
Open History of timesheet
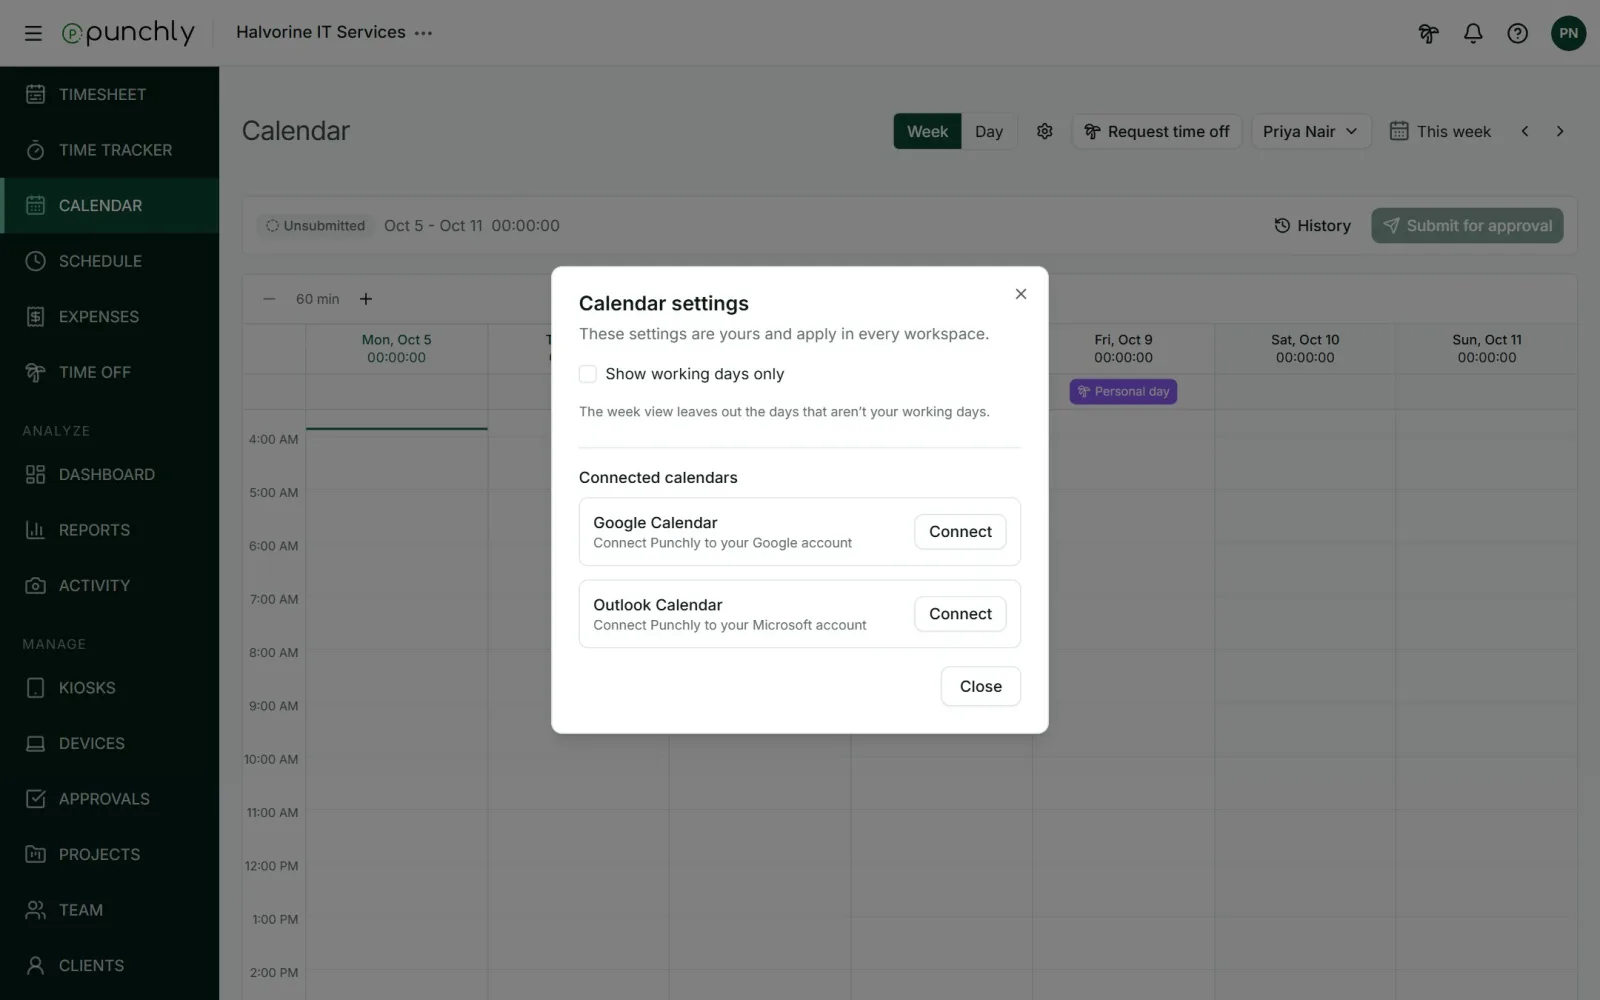coord(1312,226)
